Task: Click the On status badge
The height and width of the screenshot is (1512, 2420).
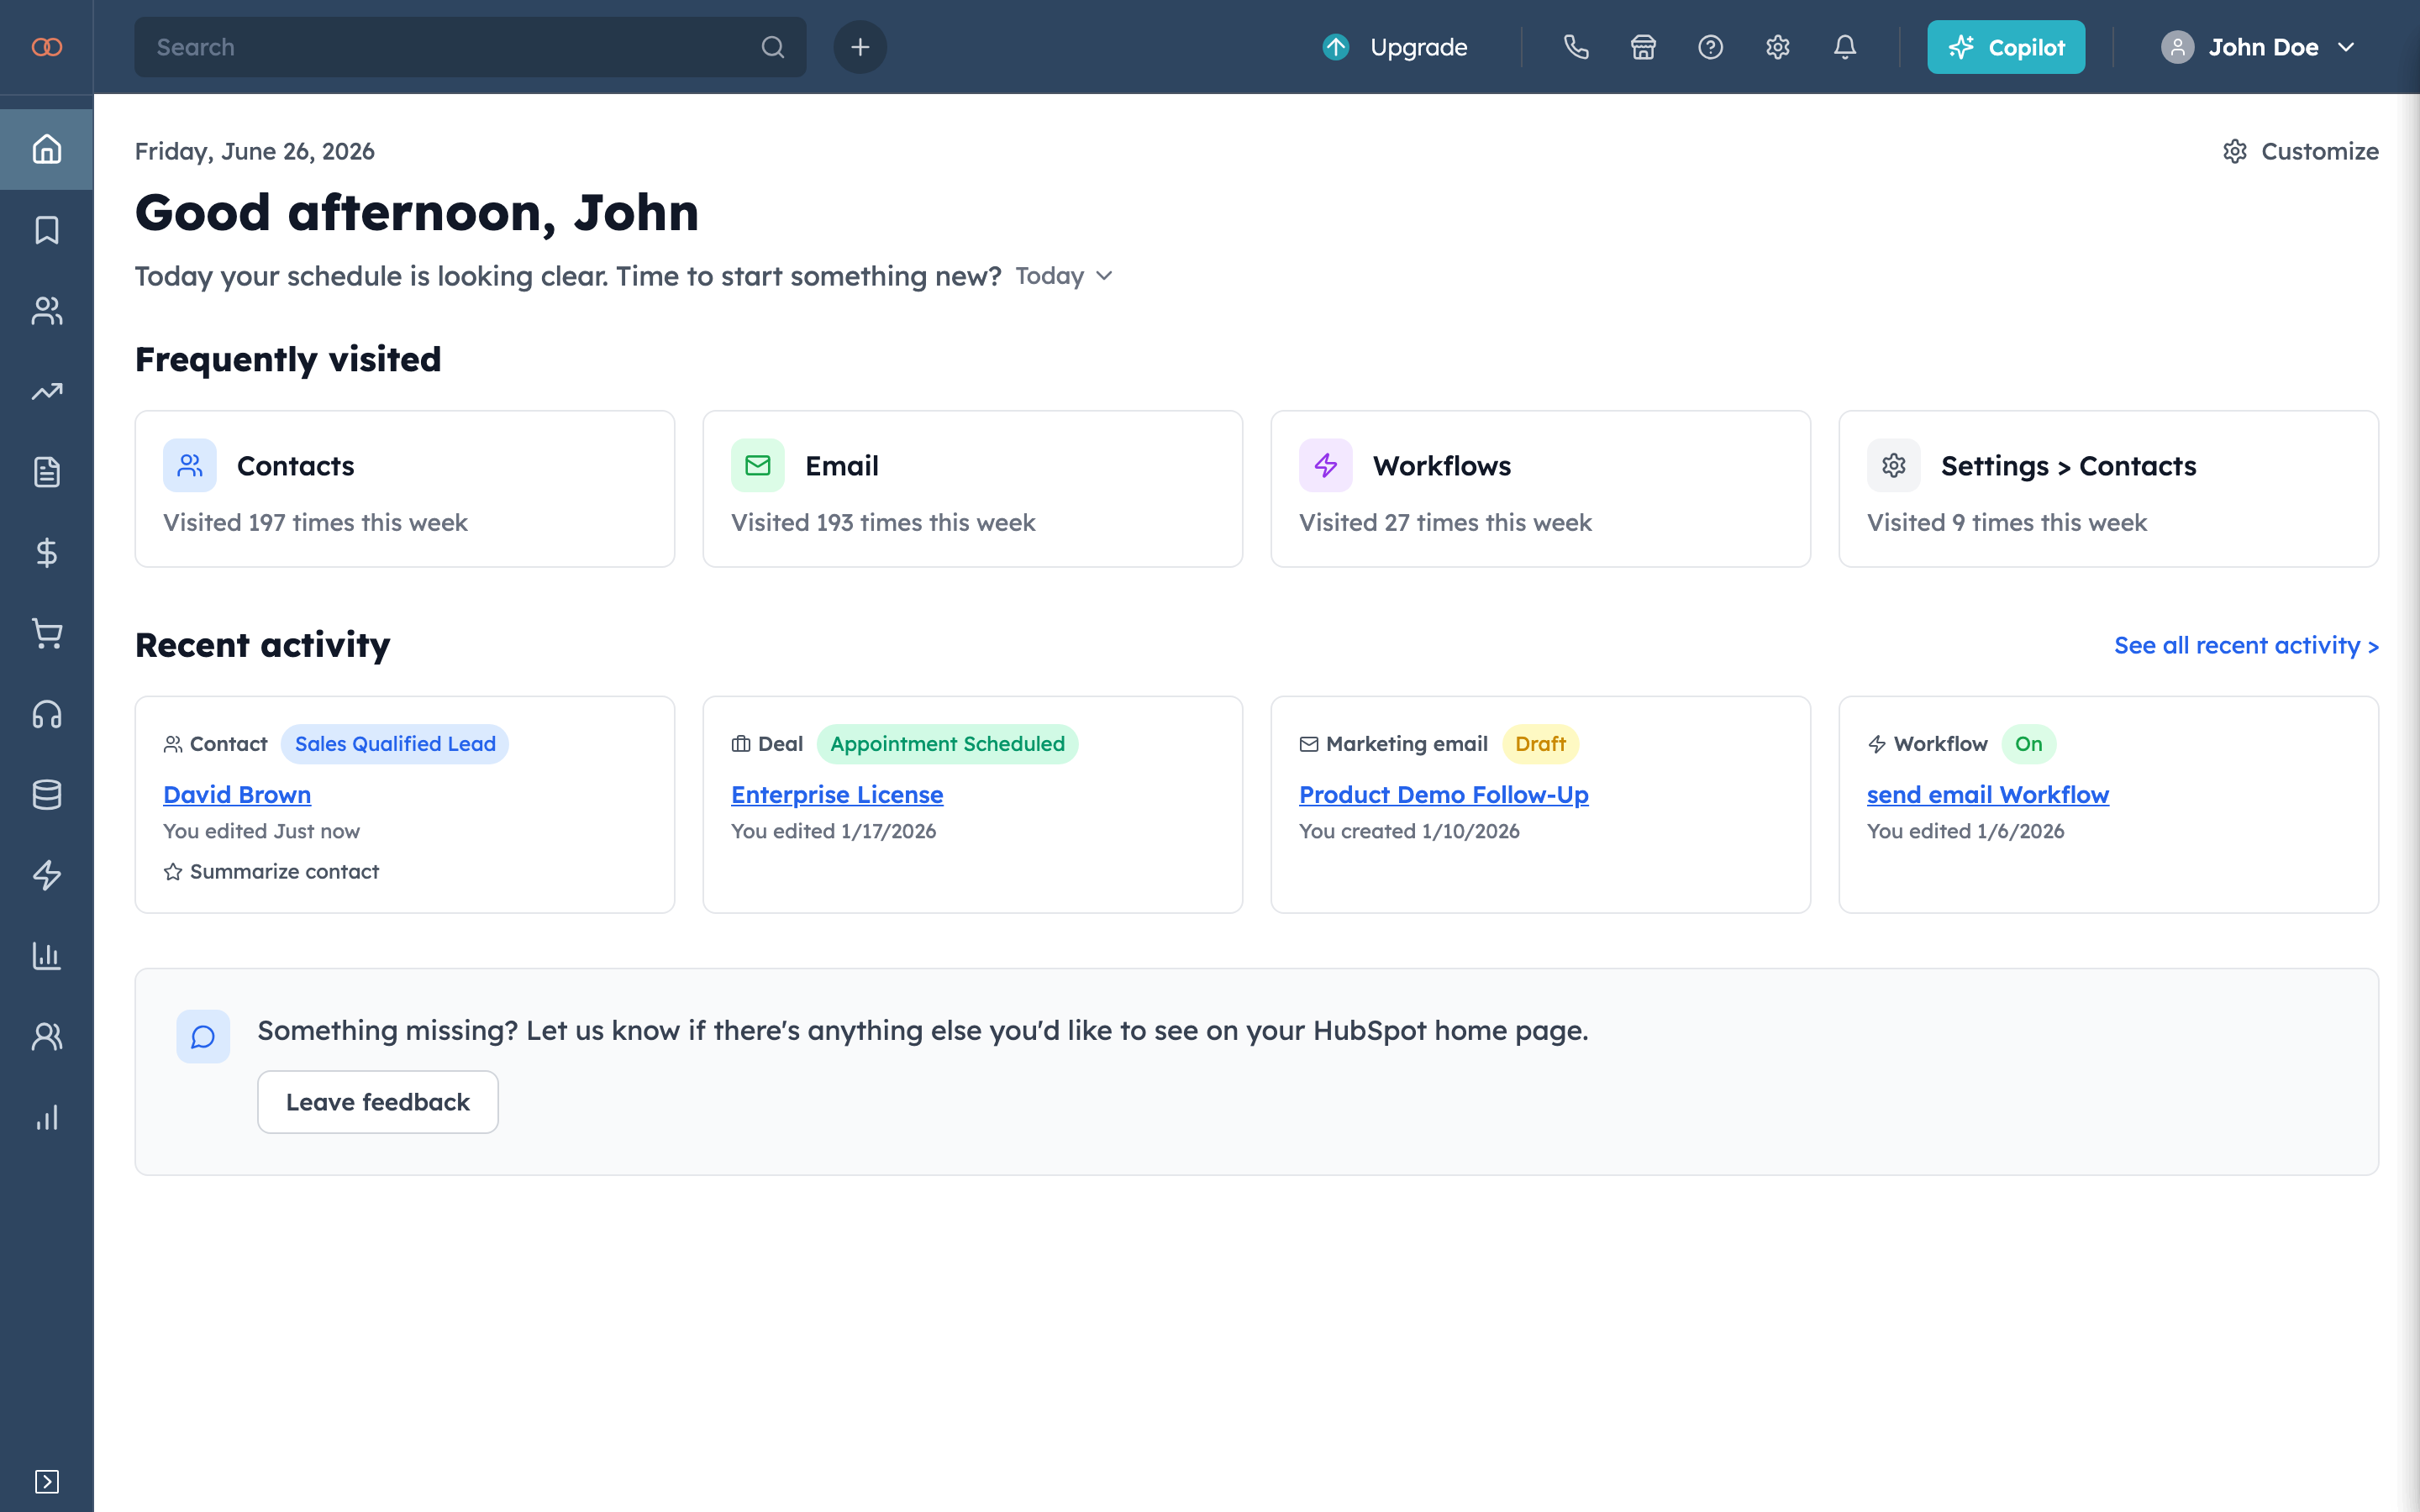Action: [x=2028, y=744]
